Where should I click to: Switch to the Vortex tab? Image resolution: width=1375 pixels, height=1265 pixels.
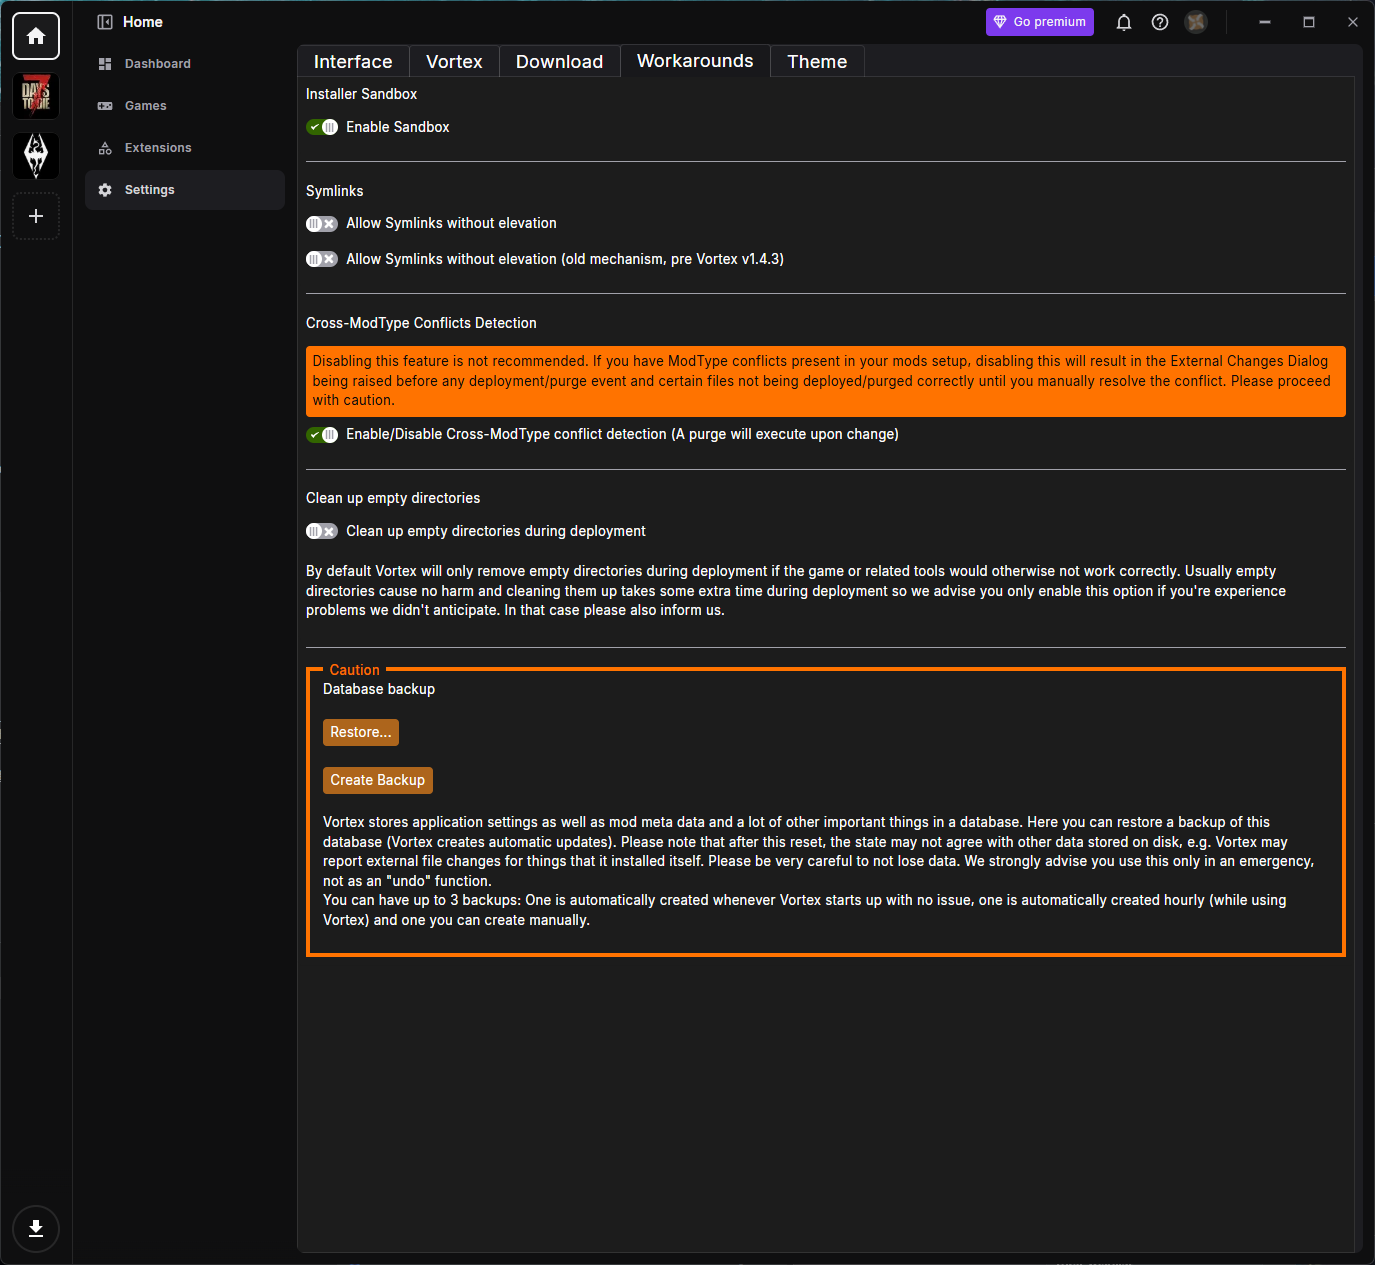(x=454, y=62)
